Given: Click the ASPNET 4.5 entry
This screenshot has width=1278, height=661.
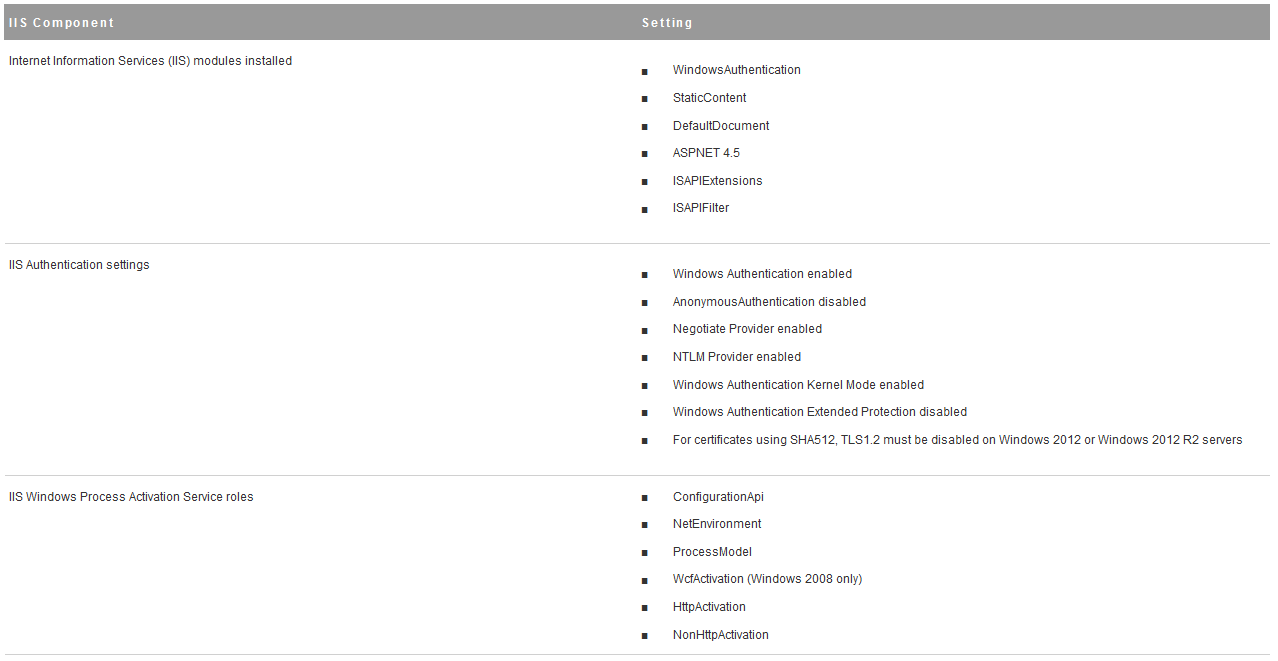Looking at the screenshot, I should point(706,153).
